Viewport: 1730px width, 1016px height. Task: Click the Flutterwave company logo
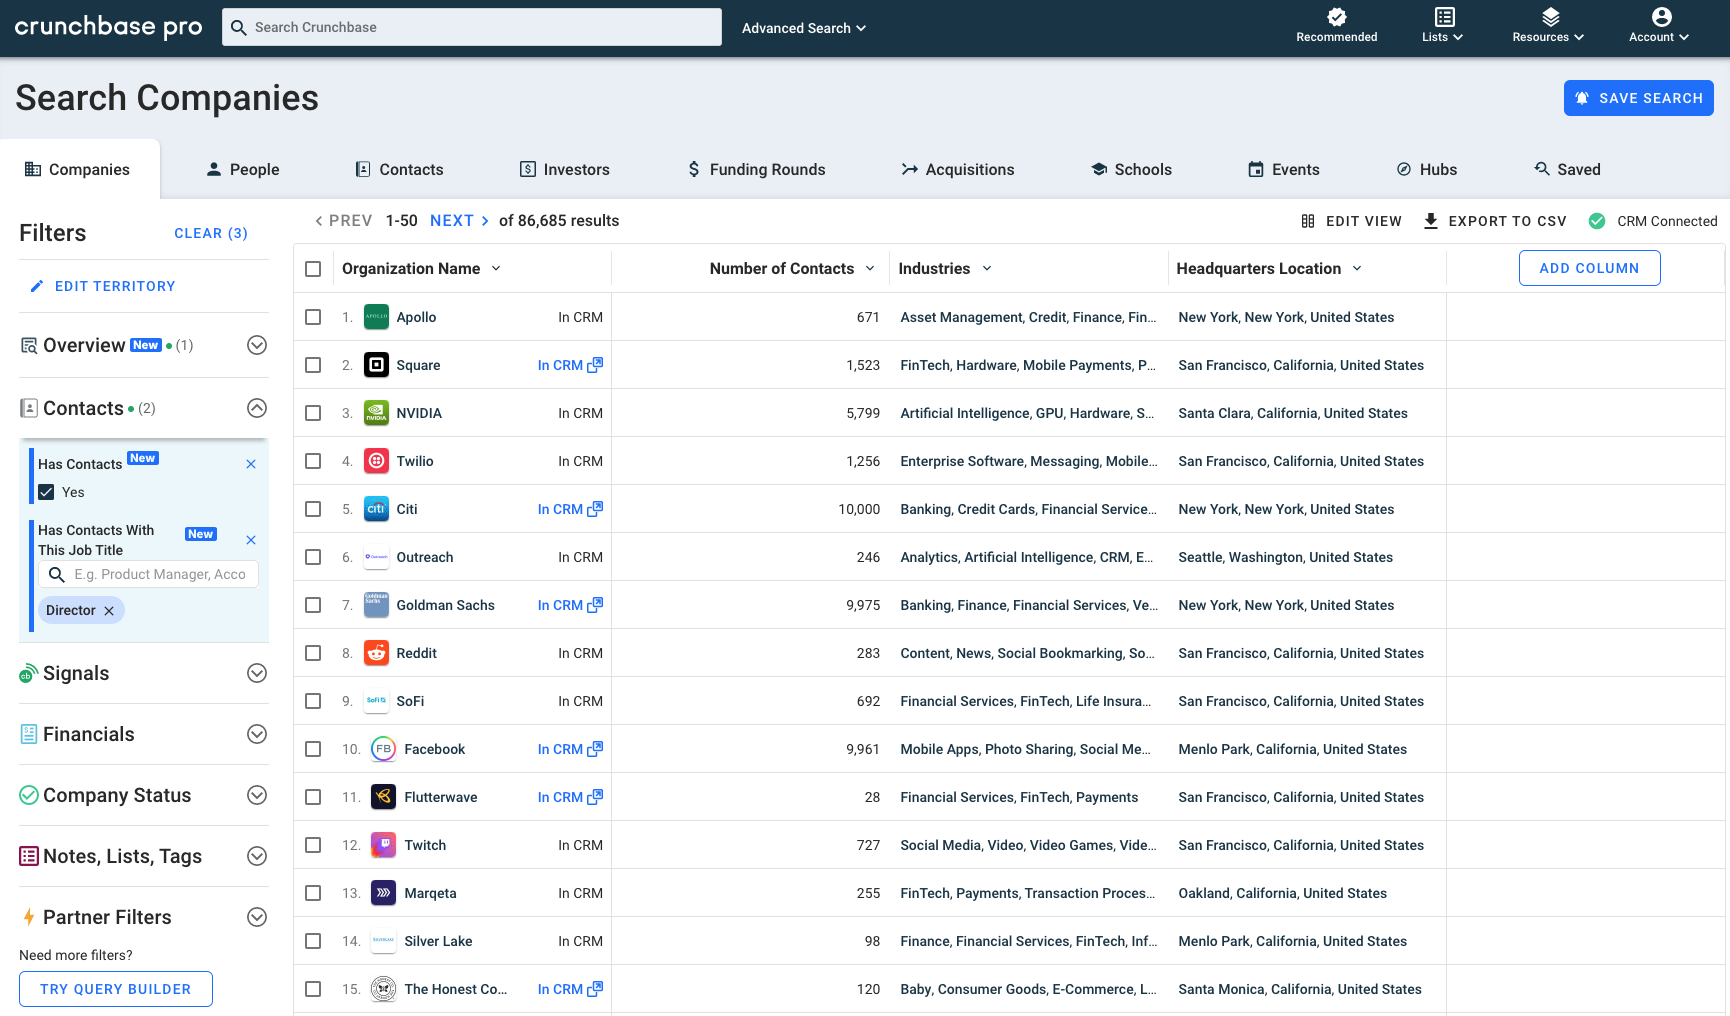[384, 797]
